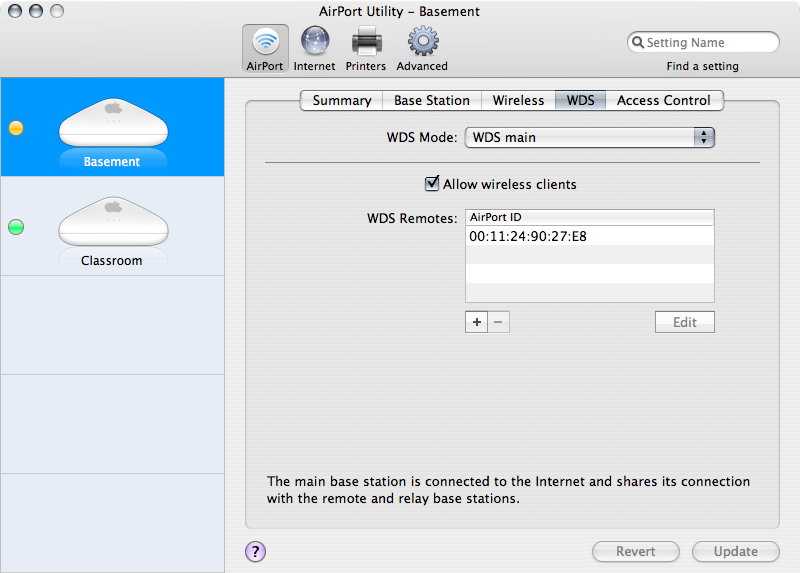Image resolution: width=800 pixels, height=573 pixels.
Task: Open the AirPort toolbar section
Action: click(265, 49)
